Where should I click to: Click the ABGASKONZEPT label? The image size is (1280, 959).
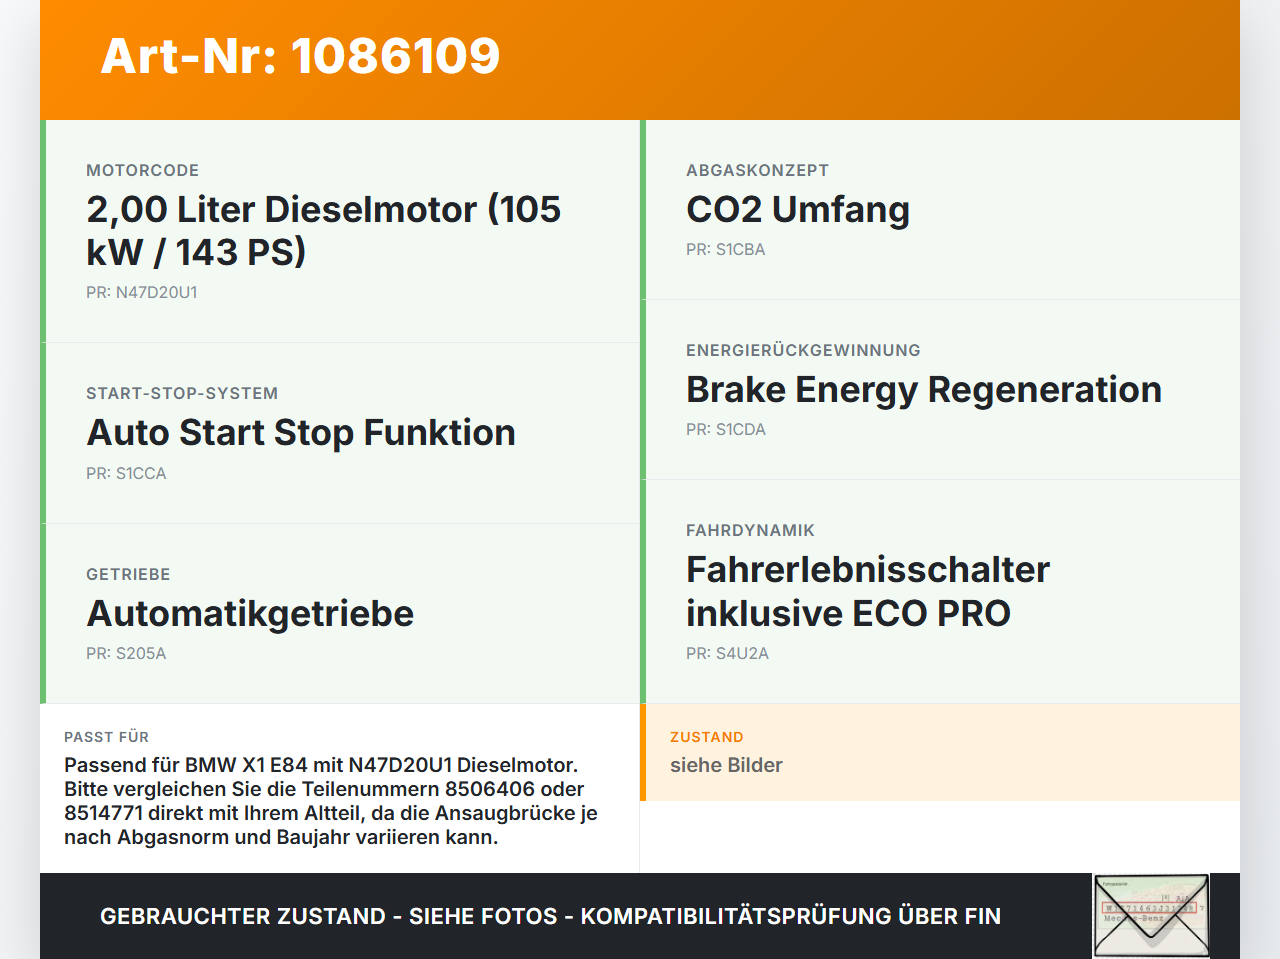click(x=757, y=170)
